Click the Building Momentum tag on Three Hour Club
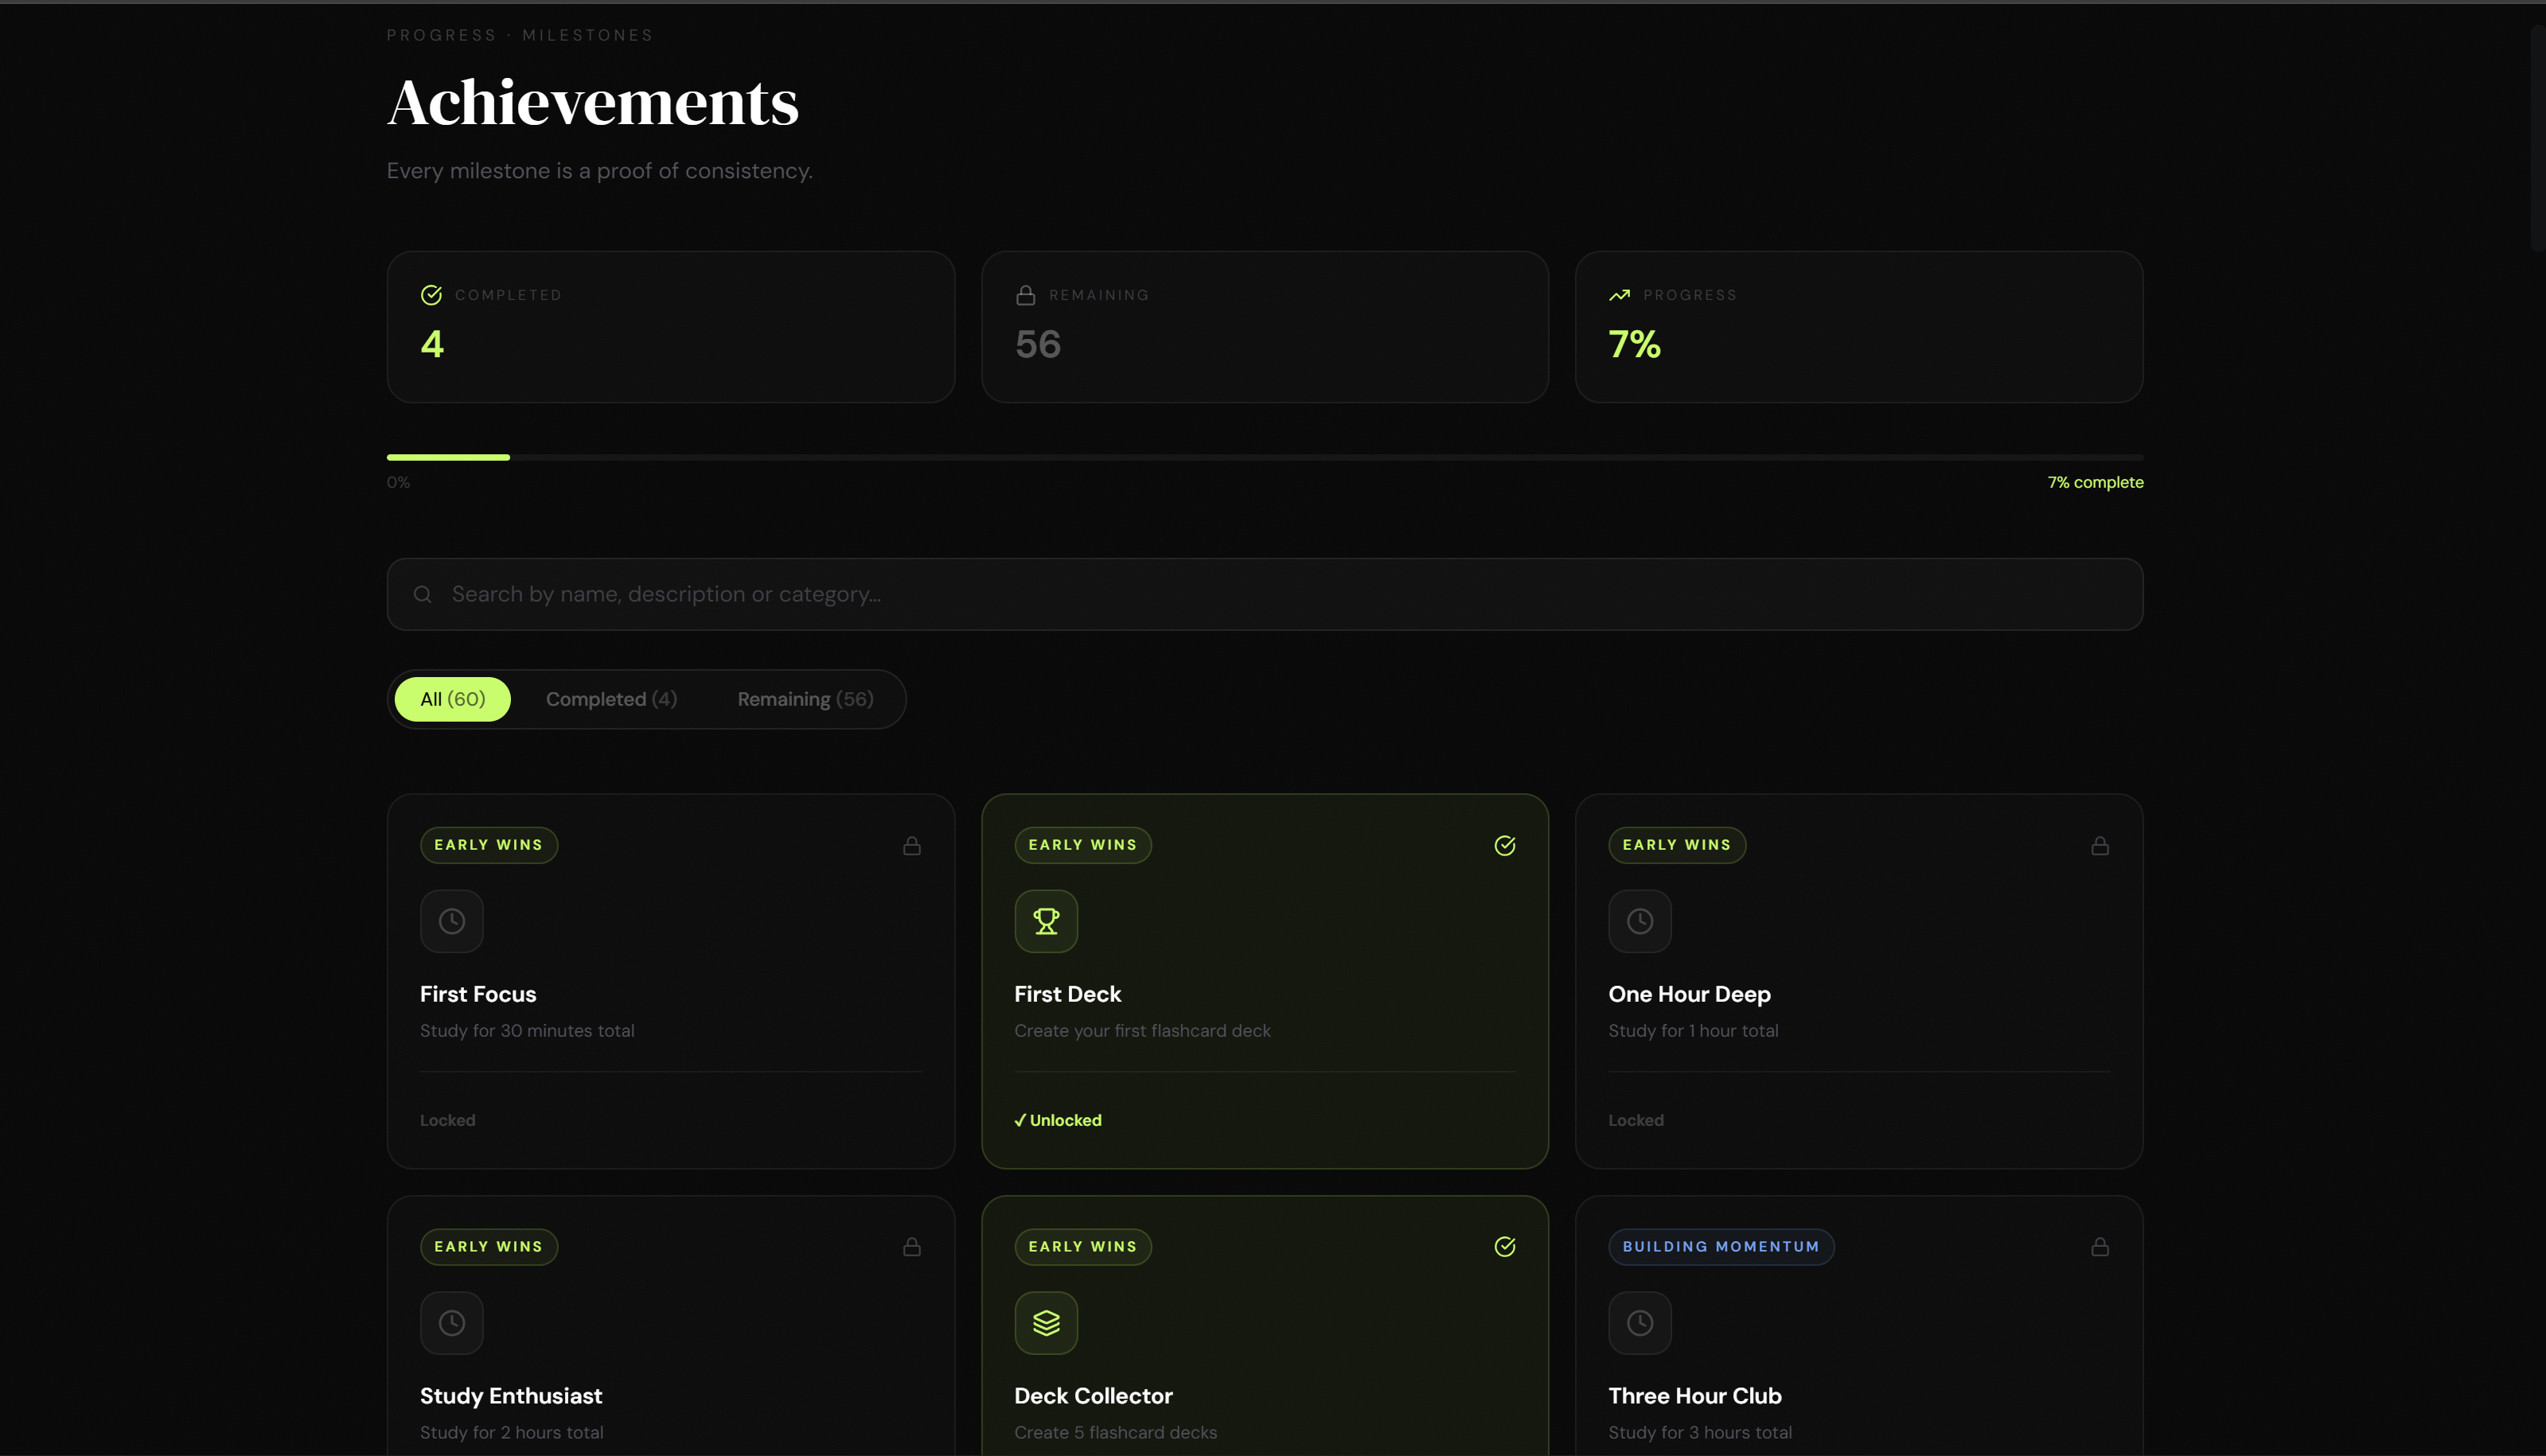Viewport: 2546px width, 1456px height. (x=1721, y=1247)
